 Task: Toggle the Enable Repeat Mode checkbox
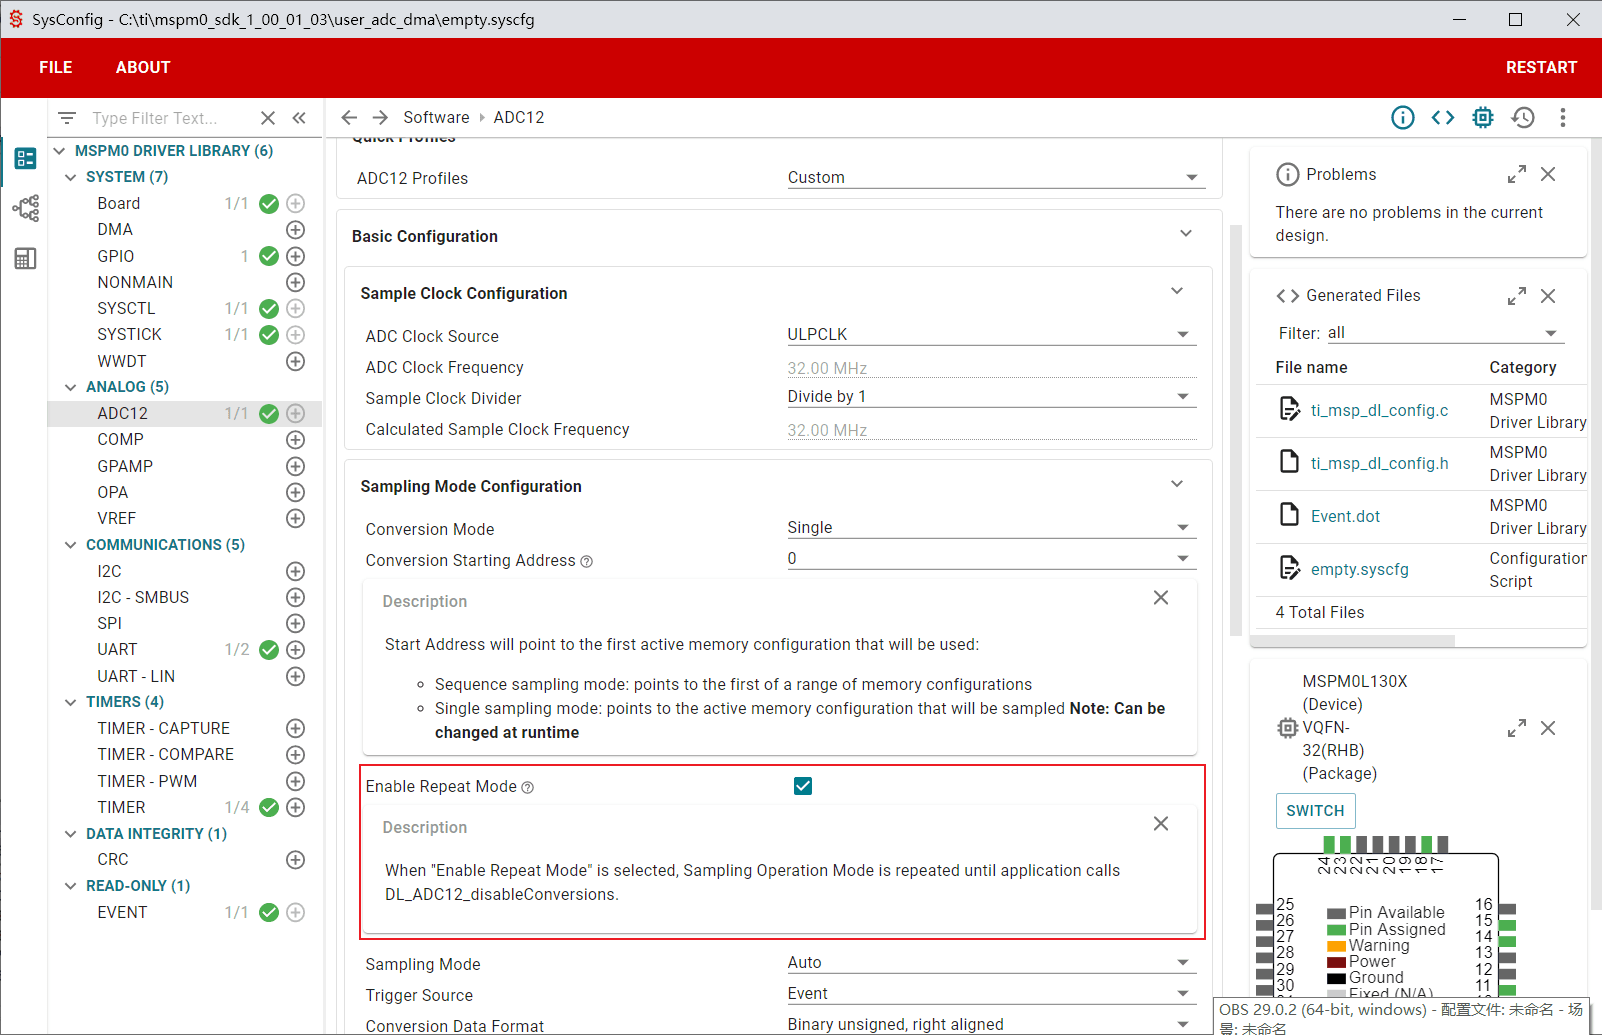(803, 786)
